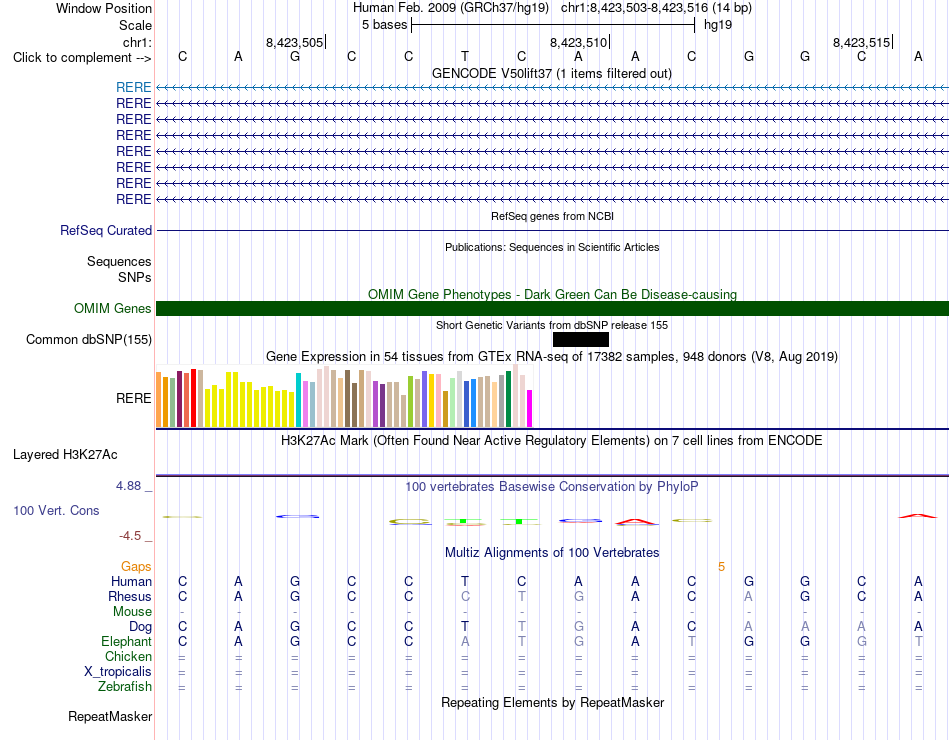Open the OMIM Genes track label

coord(113,308)
